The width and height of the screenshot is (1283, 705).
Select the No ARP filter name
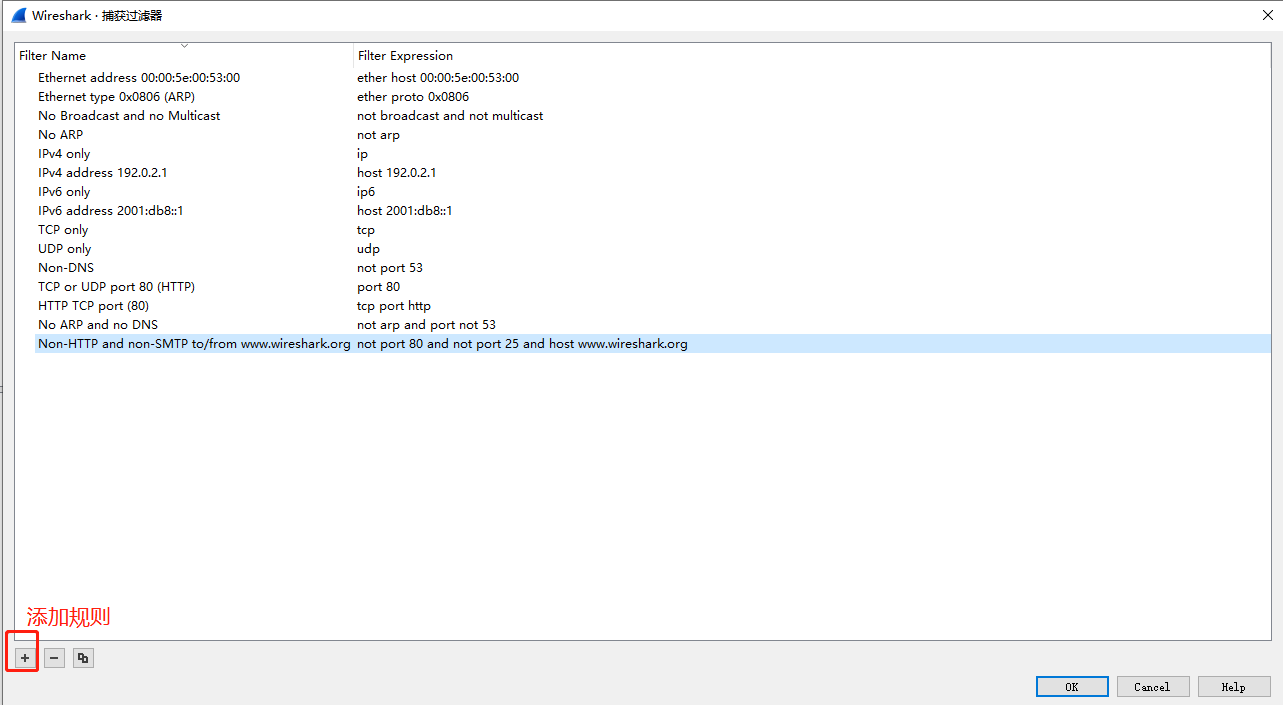click(60, 135)
